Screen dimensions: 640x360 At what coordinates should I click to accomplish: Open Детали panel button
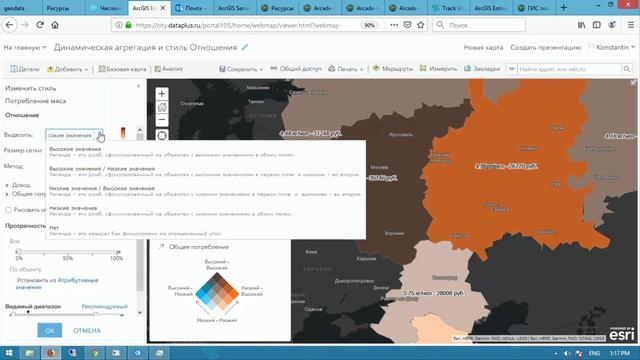click(25, 69)
